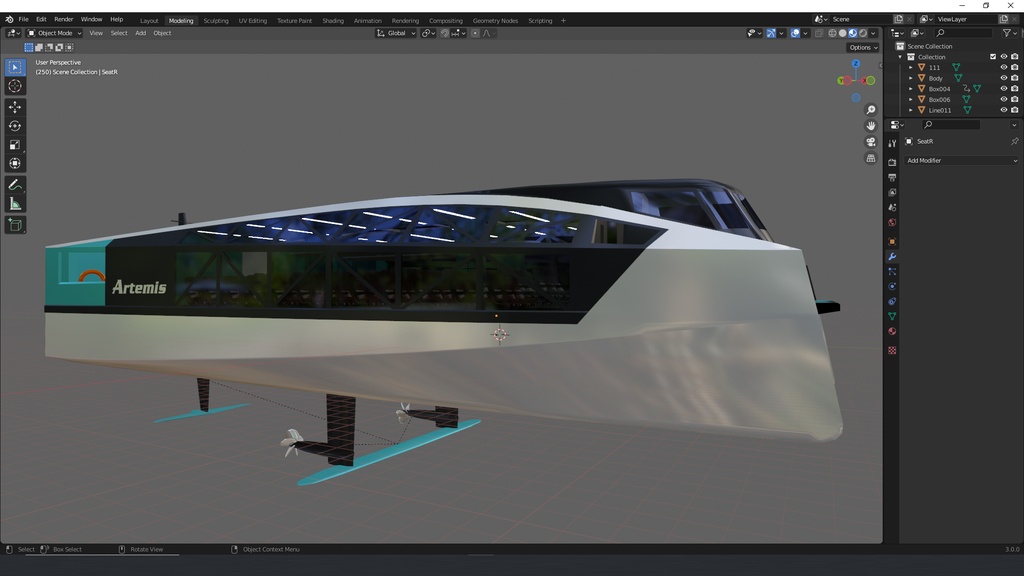This screenshot has height=576, width=1024.
Task: Open the Add menu in viewport header
Action: pyautogui.click(x=140, y=33)
